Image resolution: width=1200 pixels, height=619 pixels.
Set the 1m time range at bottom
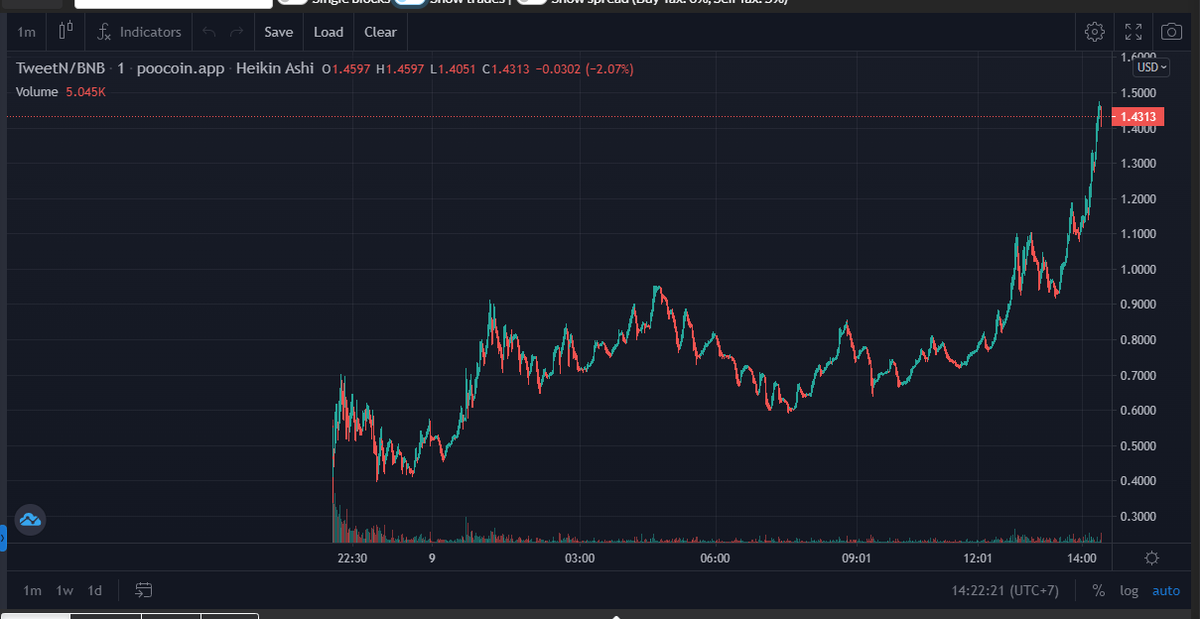tap(32, 590)
